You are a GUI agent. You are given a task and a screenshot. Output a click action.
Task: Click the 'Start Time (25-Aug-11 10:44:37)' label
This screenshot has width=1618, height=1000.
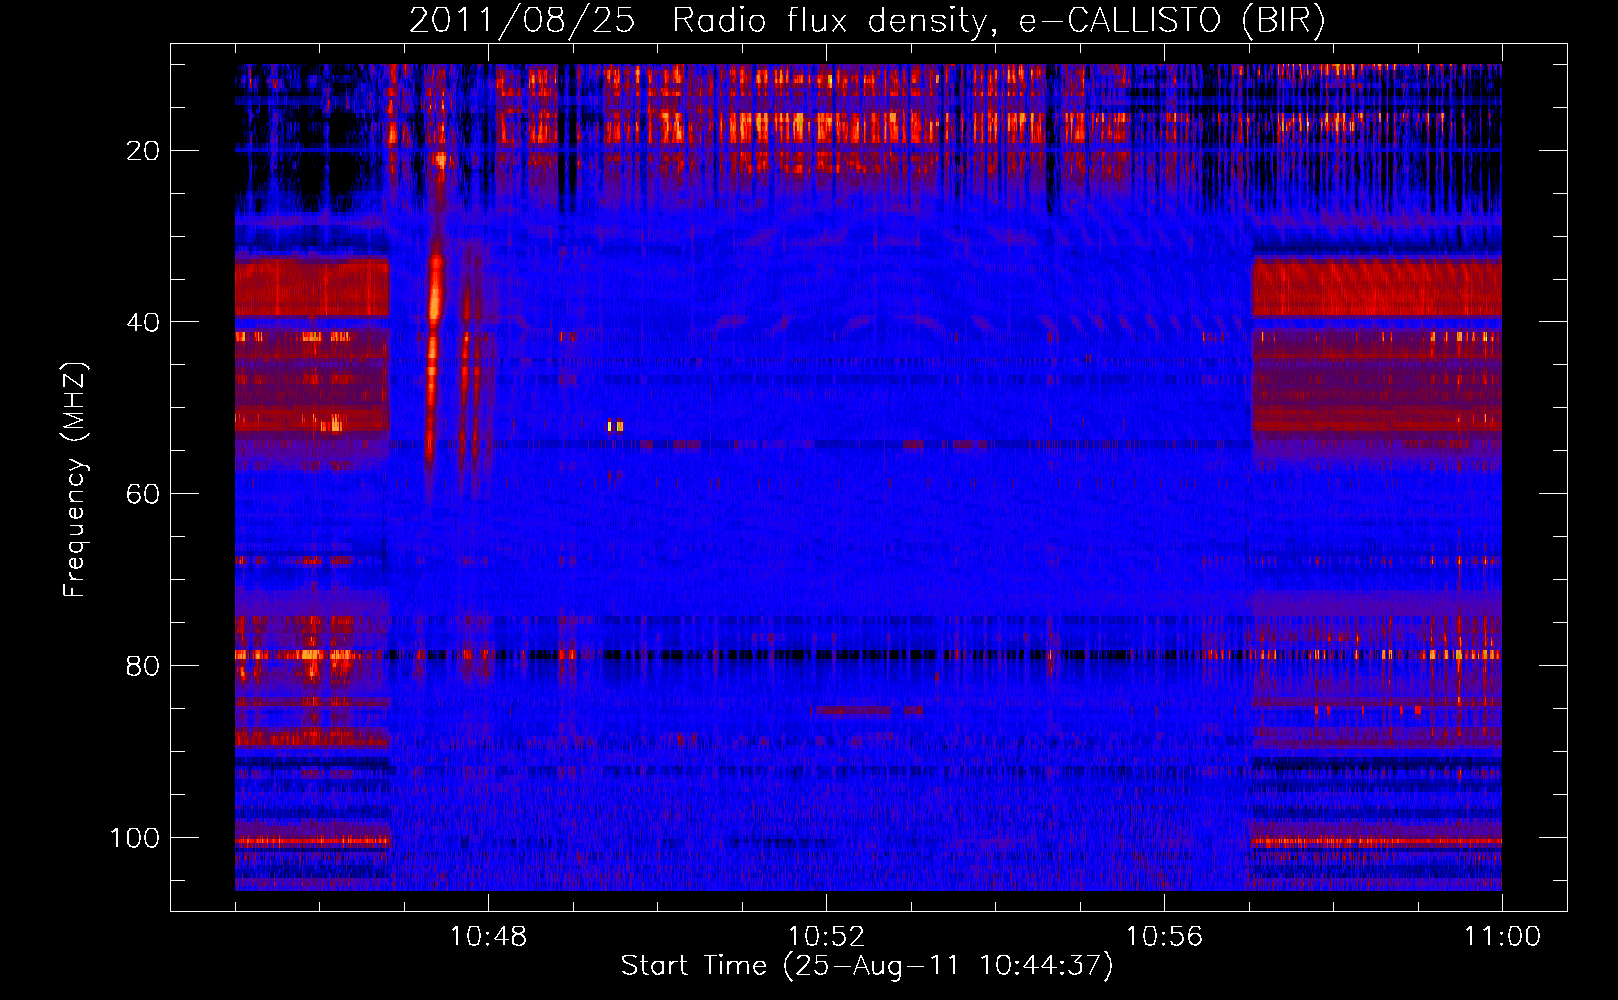click(x=867, y=966)
